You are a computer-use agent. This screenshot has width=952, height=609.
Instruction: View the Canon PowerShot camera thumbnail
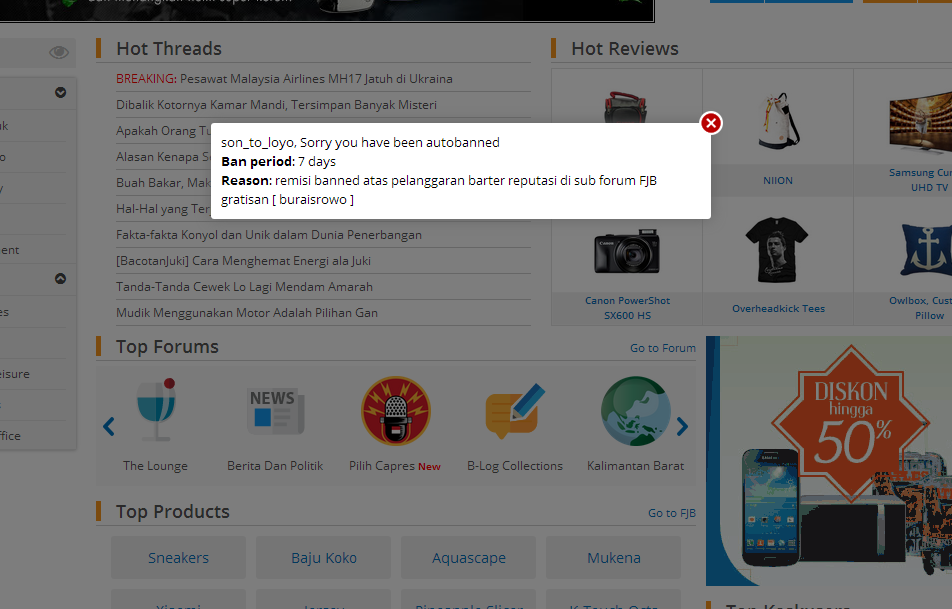tap(627, 251)
